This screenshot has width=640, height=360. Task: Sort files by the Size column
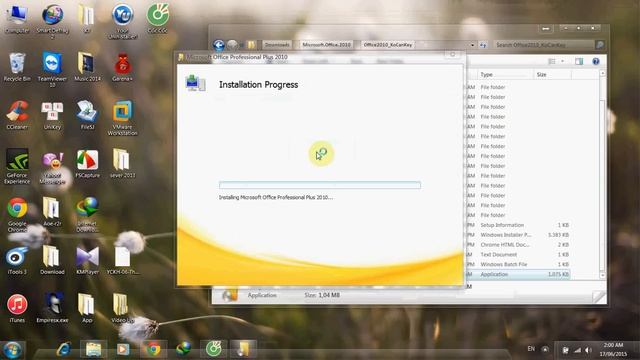552,74
